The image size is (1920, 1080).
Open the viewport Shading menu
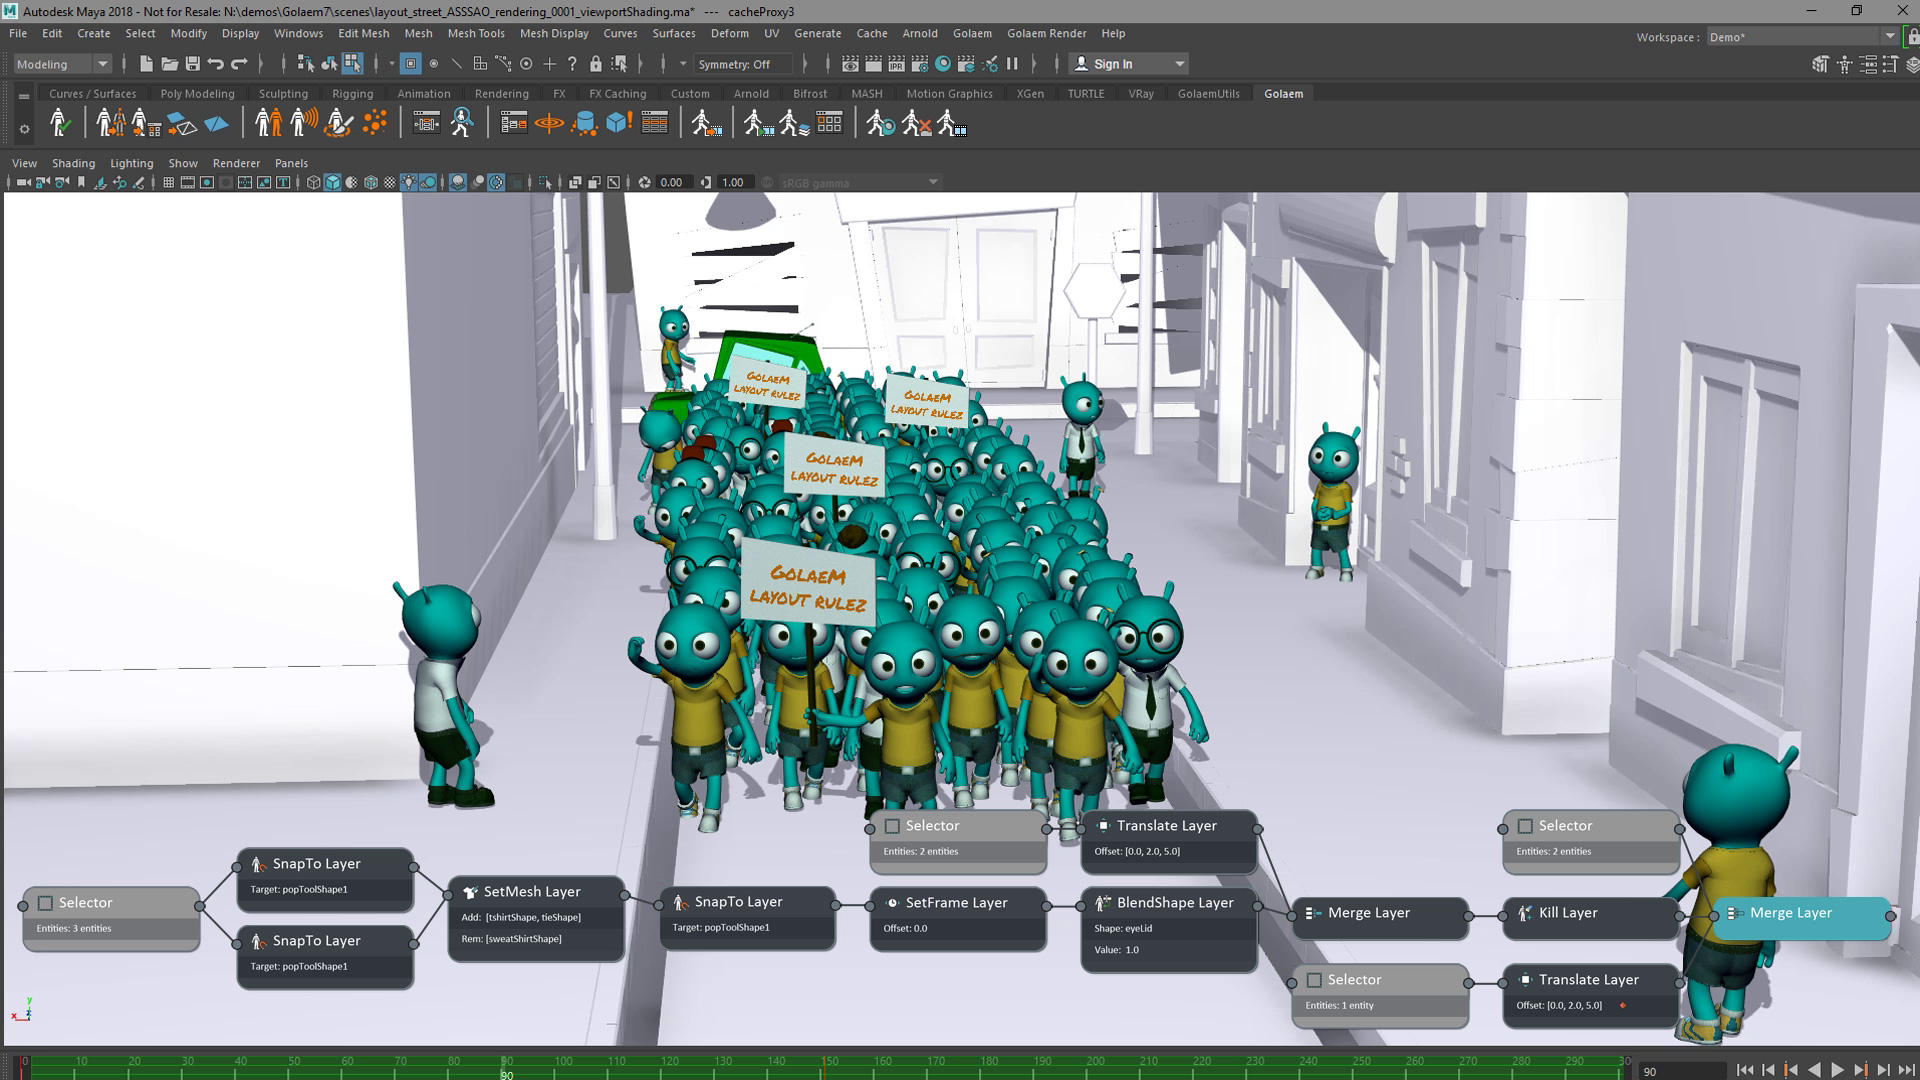73,163
